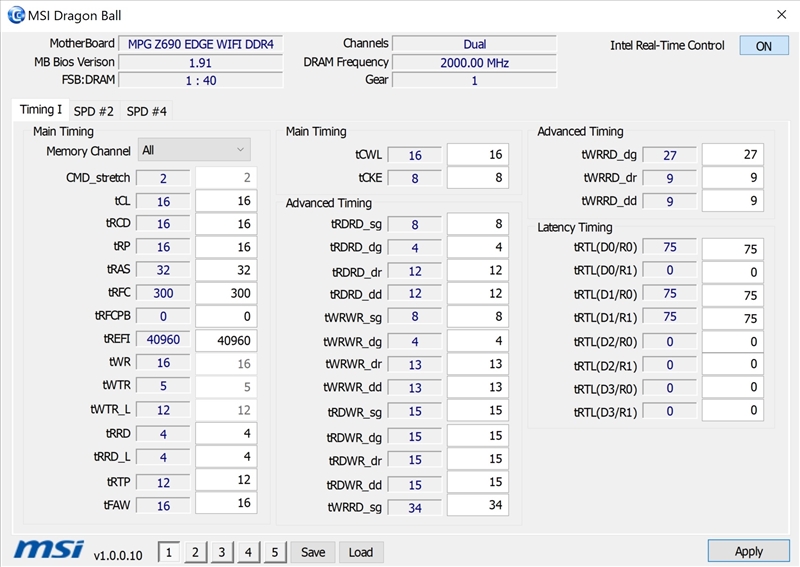Click the Load profile button
The image size is (800, 567).
click(361, 552)
